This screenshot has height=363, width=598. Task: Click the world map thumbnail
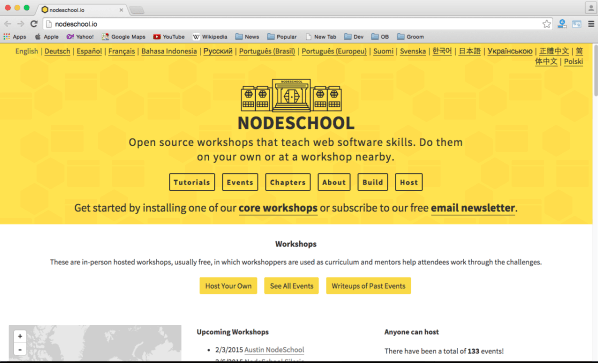(x=95, y=342)
